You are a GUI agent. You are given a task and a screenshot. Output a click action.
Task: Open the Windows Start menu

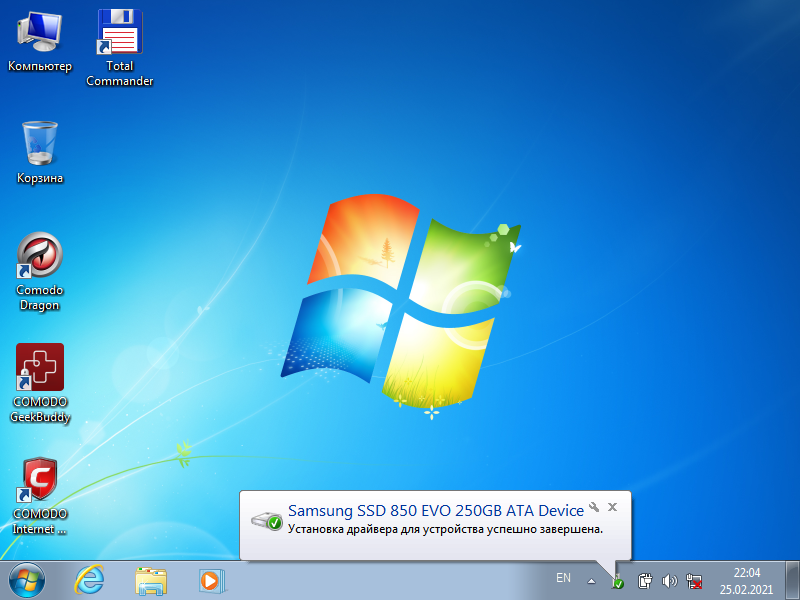click(27, 581)
